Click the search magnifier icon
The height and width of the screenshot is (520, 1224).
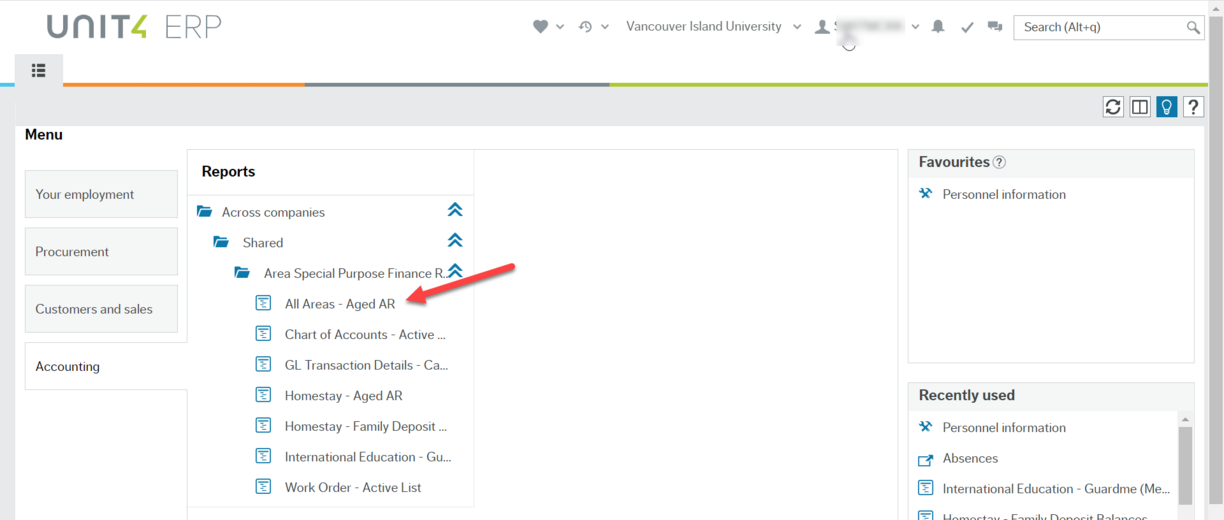[1193, 28]
